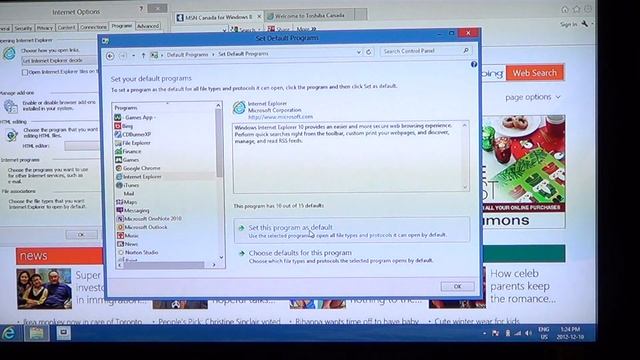Click the volume icon in system tray

coord(529,333)
